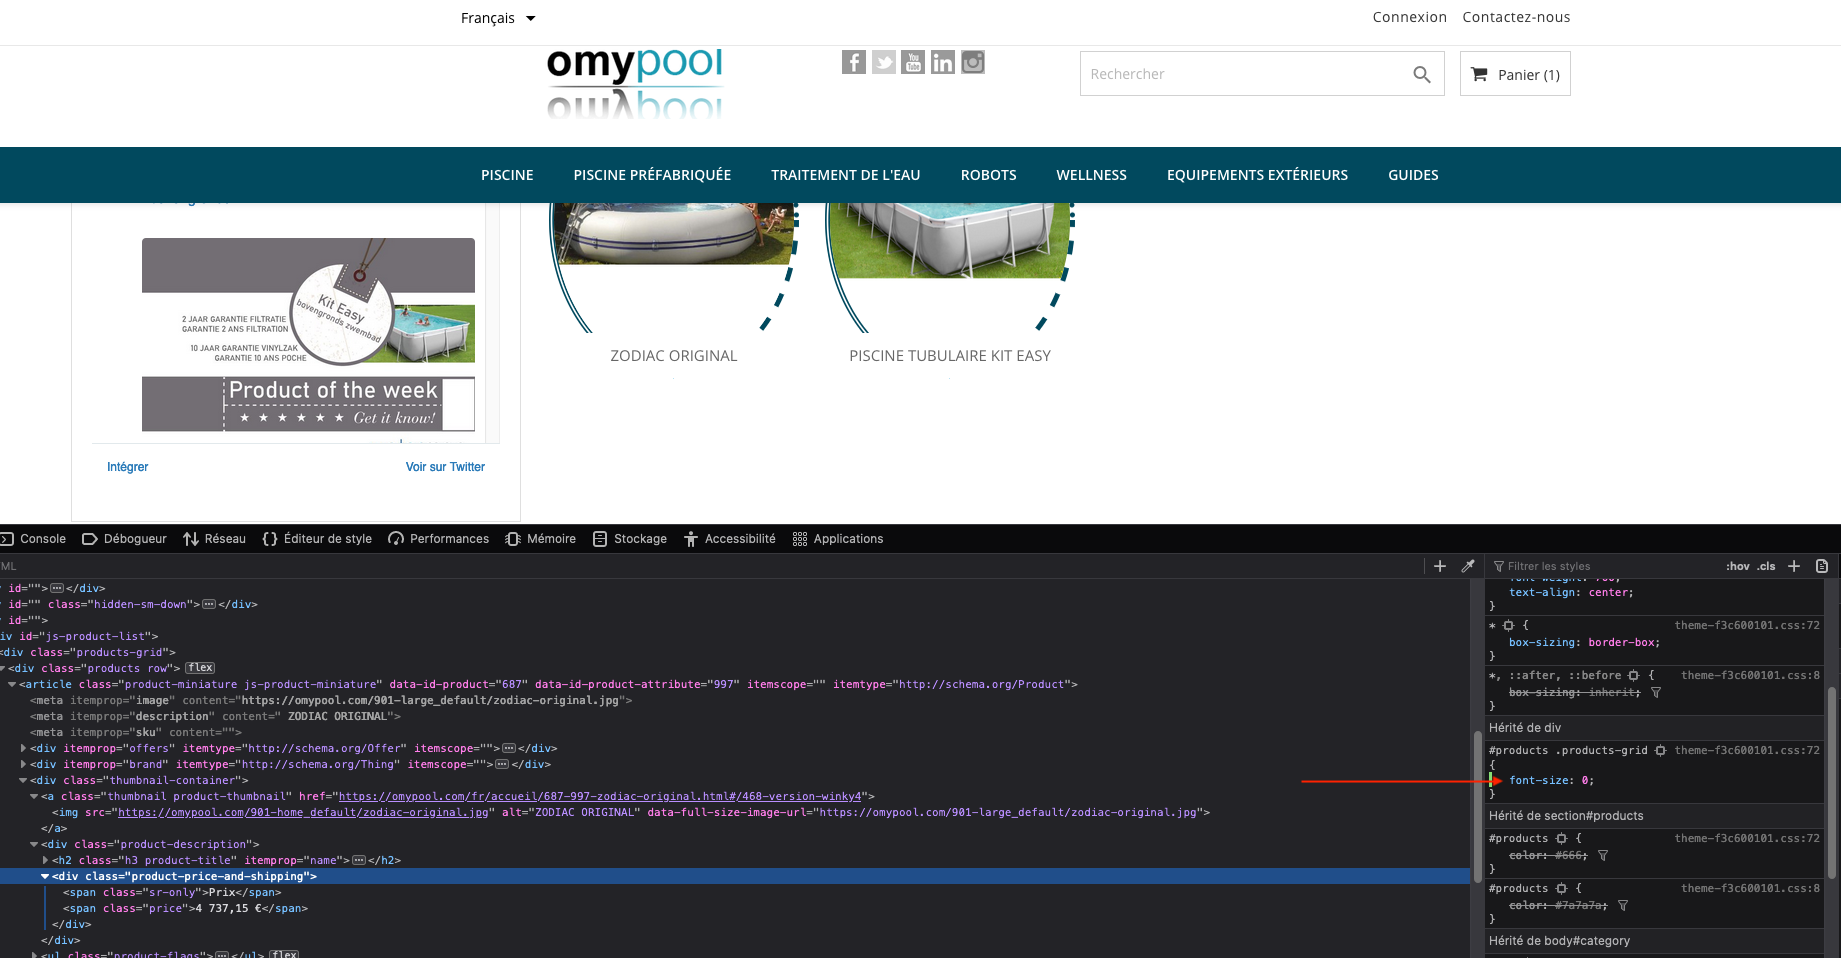Select the span class price node row
The image size is (1841, 958).
click(x=735, y=908)
